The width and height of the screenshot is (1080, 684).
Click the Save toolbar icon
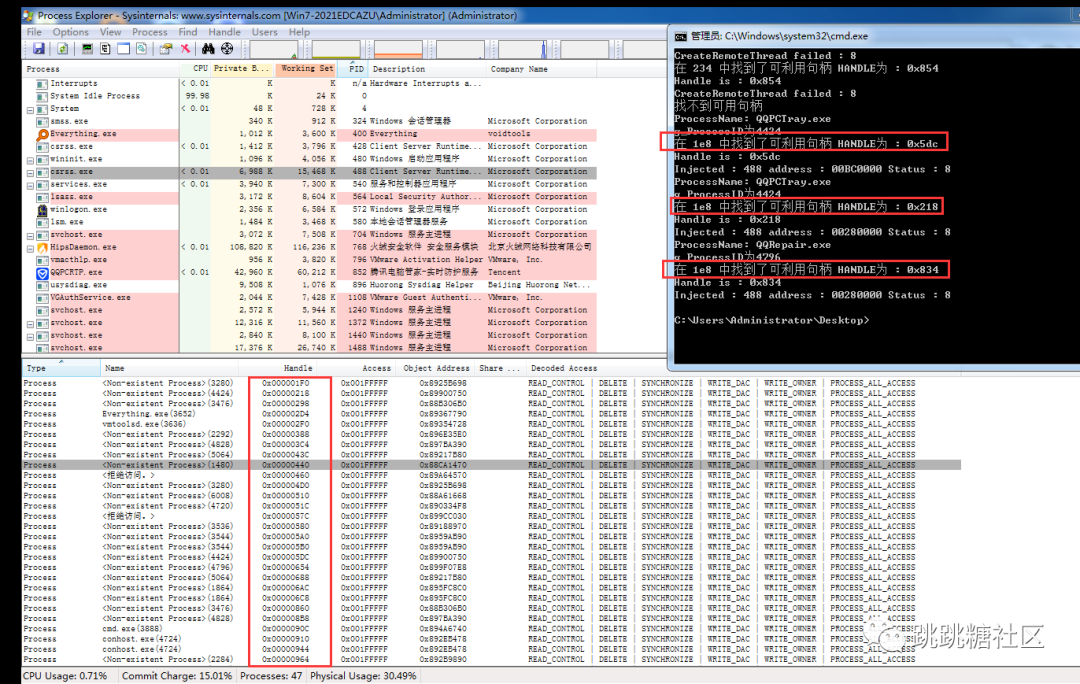(x=39, y=49)
